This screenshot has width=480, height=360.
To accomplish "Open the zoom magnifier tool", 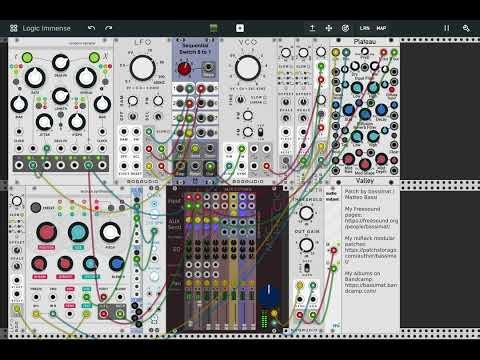I will pyautogui.click(x=466, y=28).
